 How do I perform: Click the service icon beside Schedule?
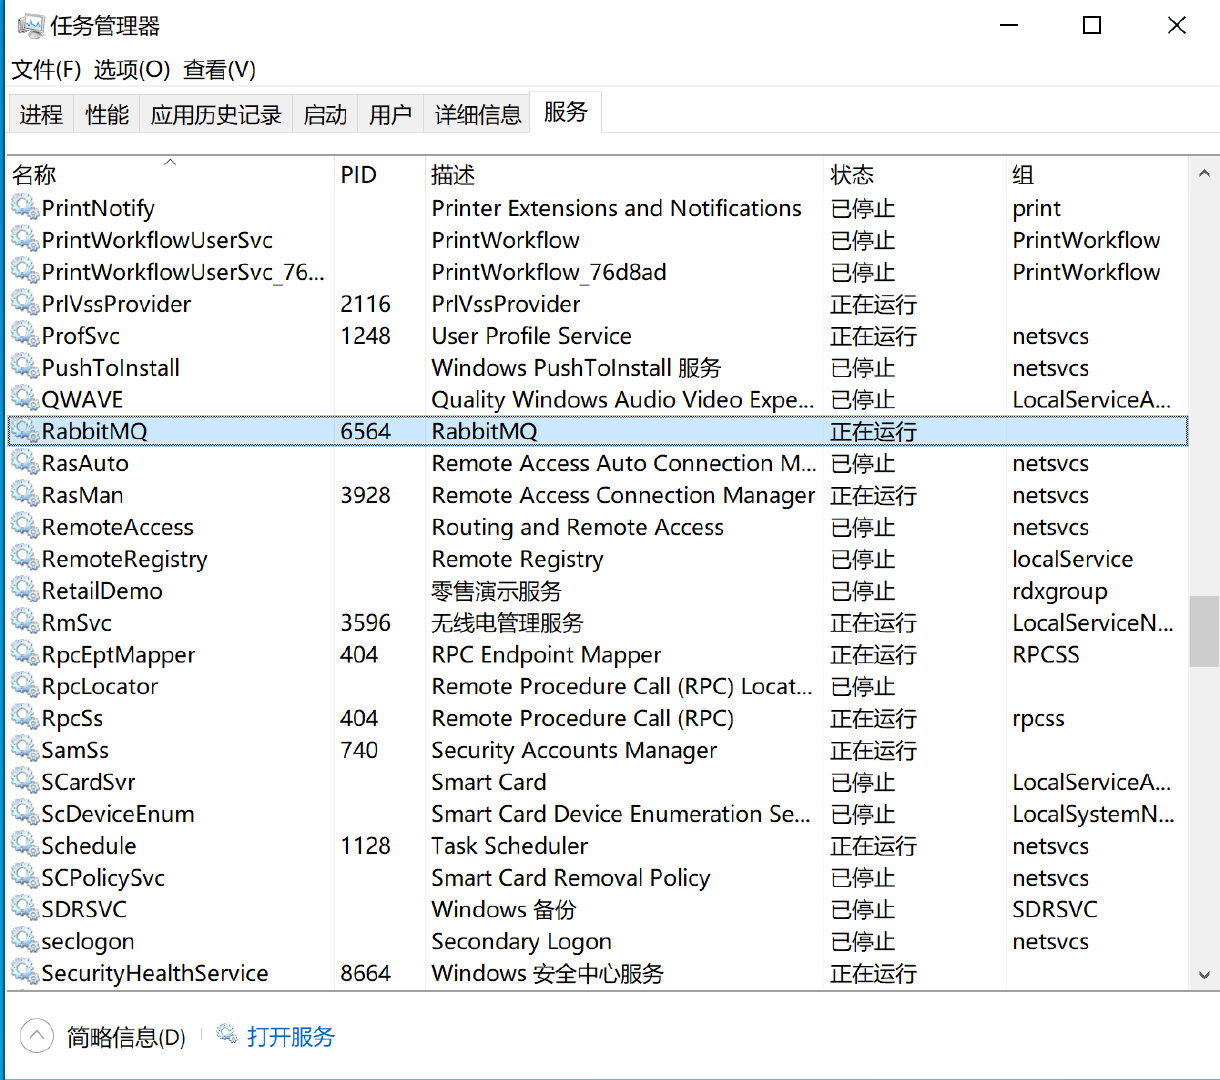coord(25,846)
